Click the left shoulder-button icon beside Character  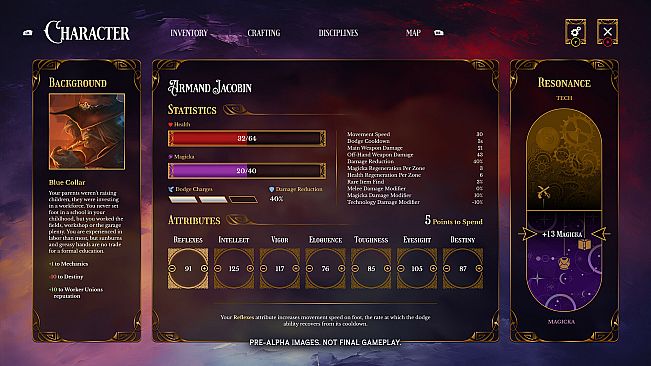click(x=28, y=32)
